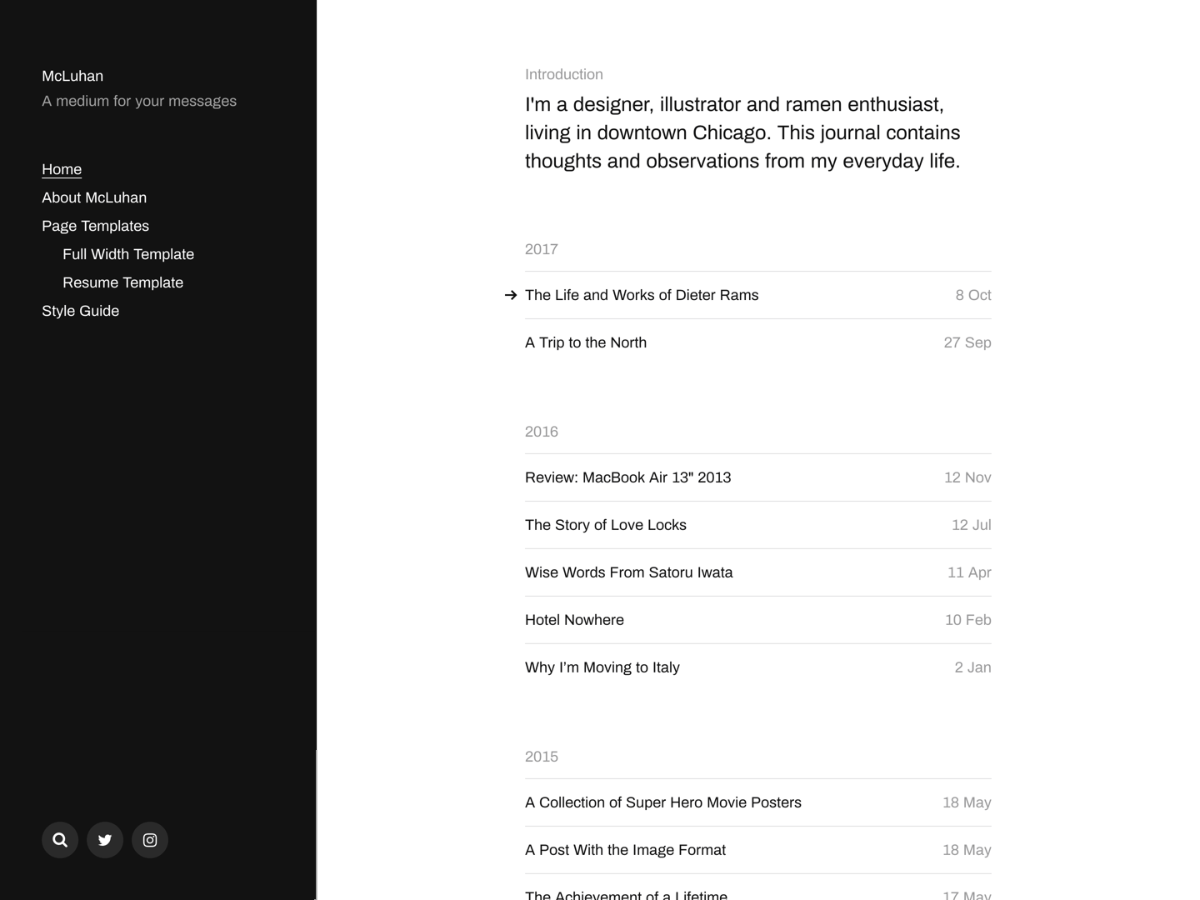Open the About McLuhan page
Viewport: 1200px width, 900px height.
[94, 197]
